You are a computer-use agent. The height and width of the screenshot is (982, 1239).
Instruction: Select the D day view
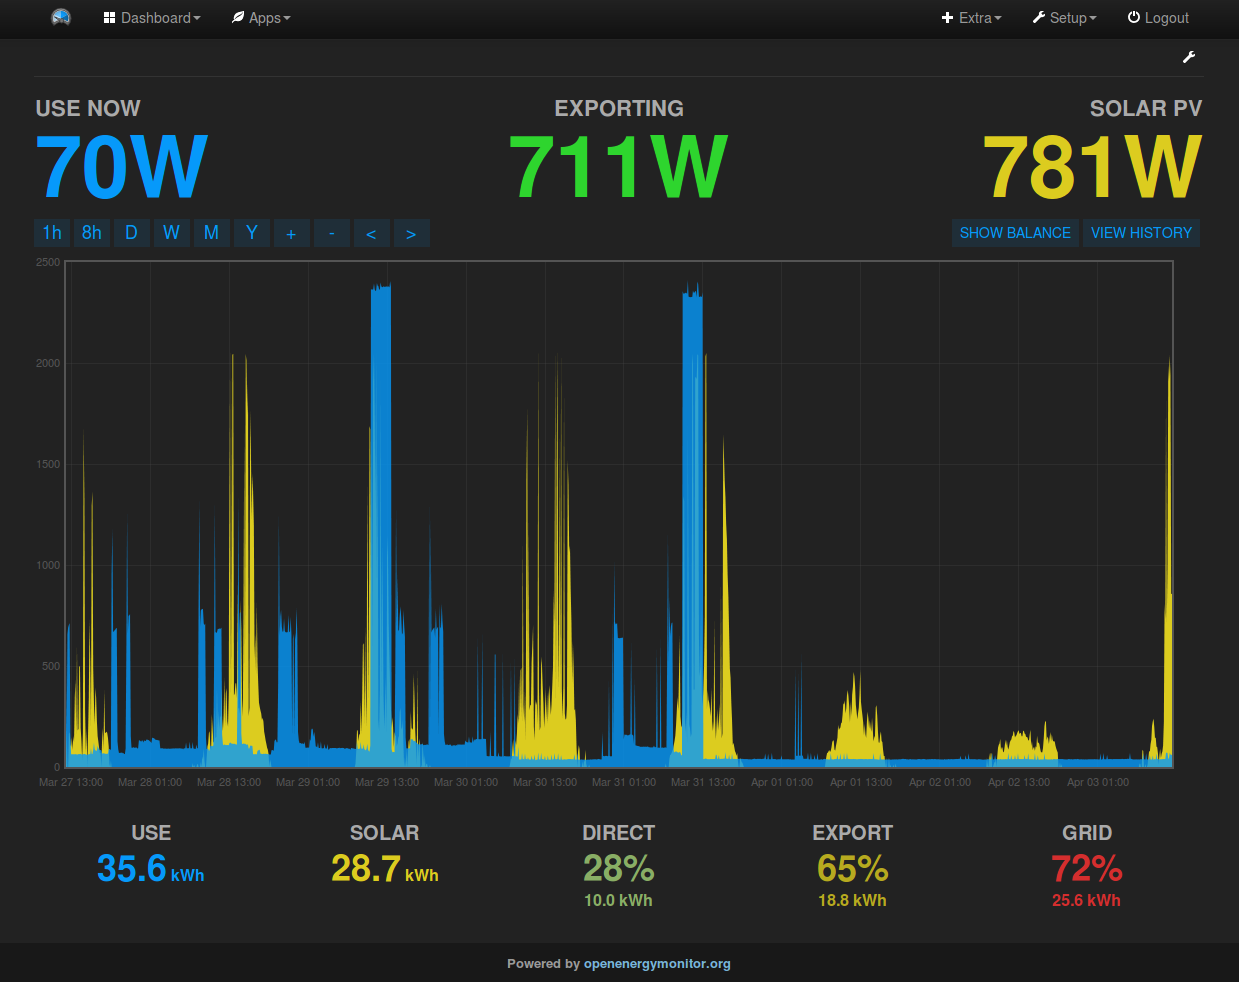coord(131,233)
